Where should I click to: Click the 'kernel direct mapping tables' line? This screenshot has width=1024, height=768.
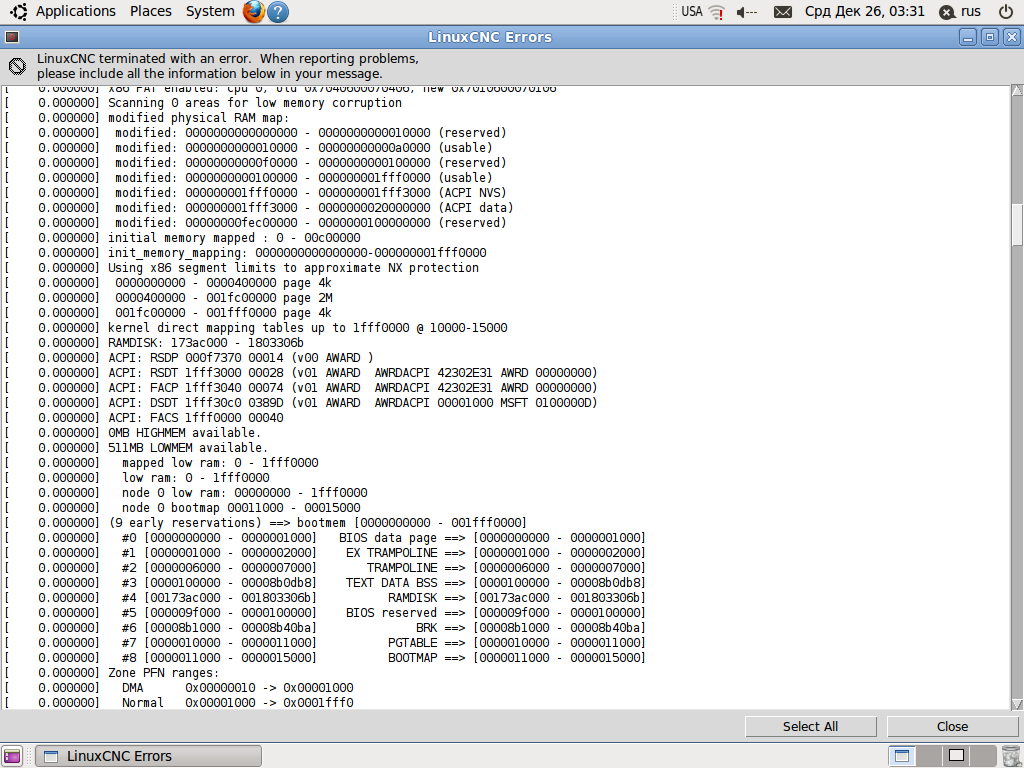click(x=308, y=328)
